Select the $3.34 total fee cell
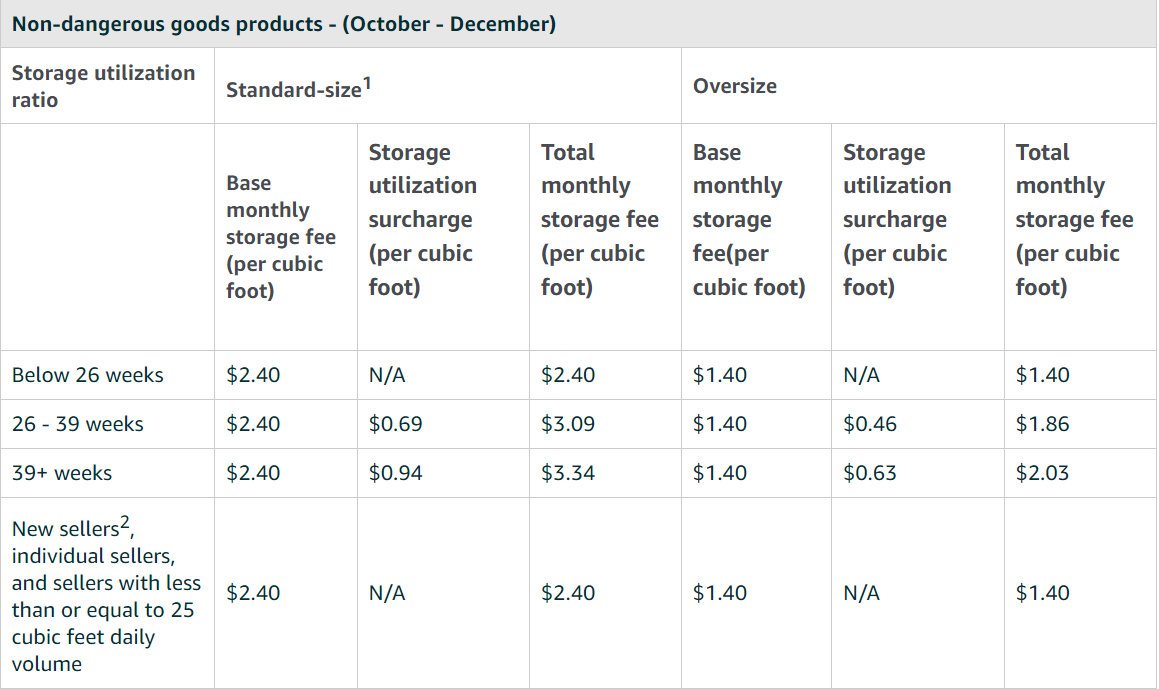Viewport: 1159px width, 689px height. (568, 473)
